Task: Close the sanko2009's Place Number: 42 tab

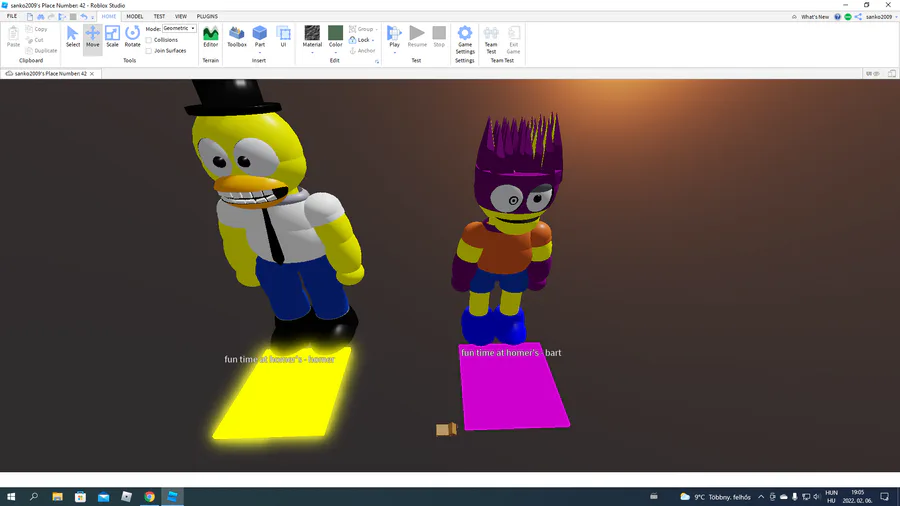Action: point(92,73)
